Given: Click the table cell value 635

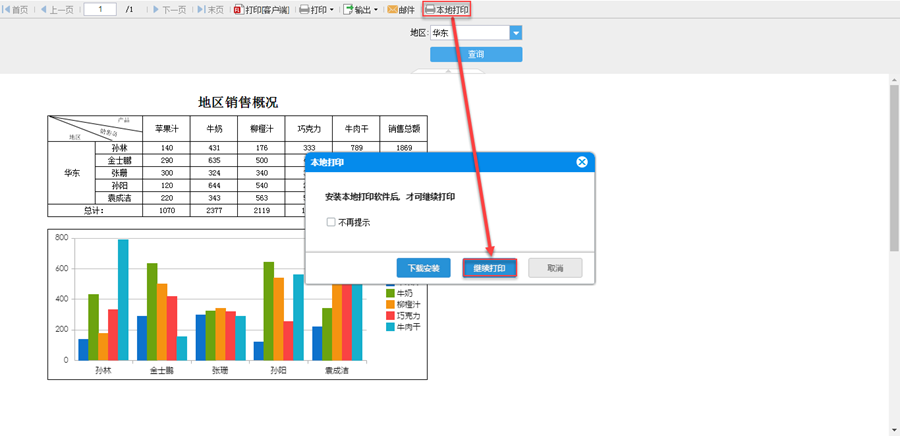Looking at the screenshot, I should coord(214,160).
